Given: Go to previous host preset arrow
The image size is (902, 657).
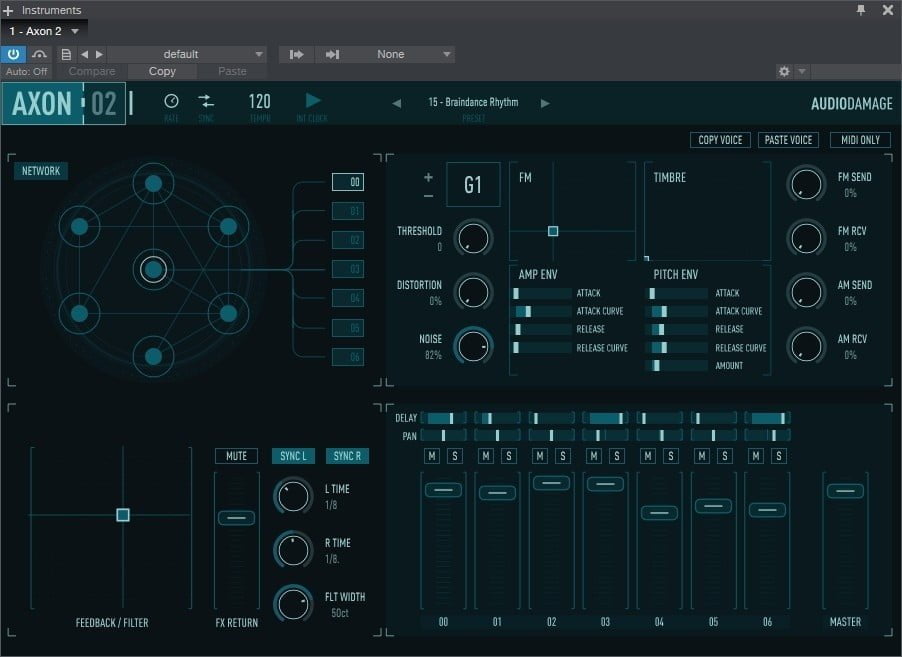Looking at the screenshot, I should pos(85,54).
